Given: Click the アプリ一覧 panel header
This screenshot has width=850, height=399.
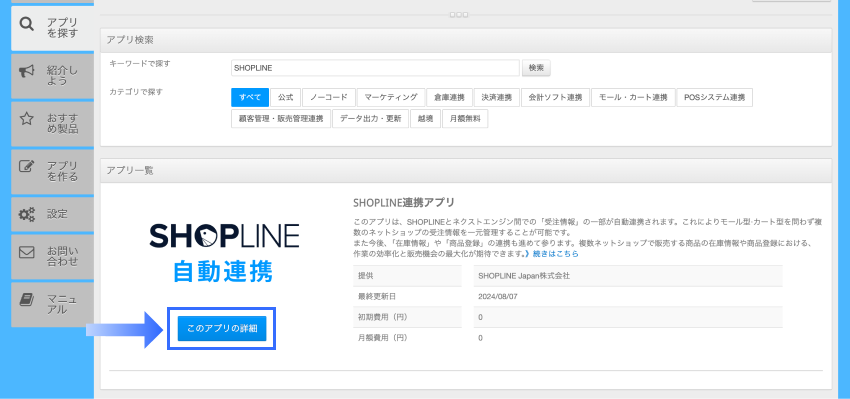Looking at the screenshot, I should pyautogui.click(x=466, y=170).
